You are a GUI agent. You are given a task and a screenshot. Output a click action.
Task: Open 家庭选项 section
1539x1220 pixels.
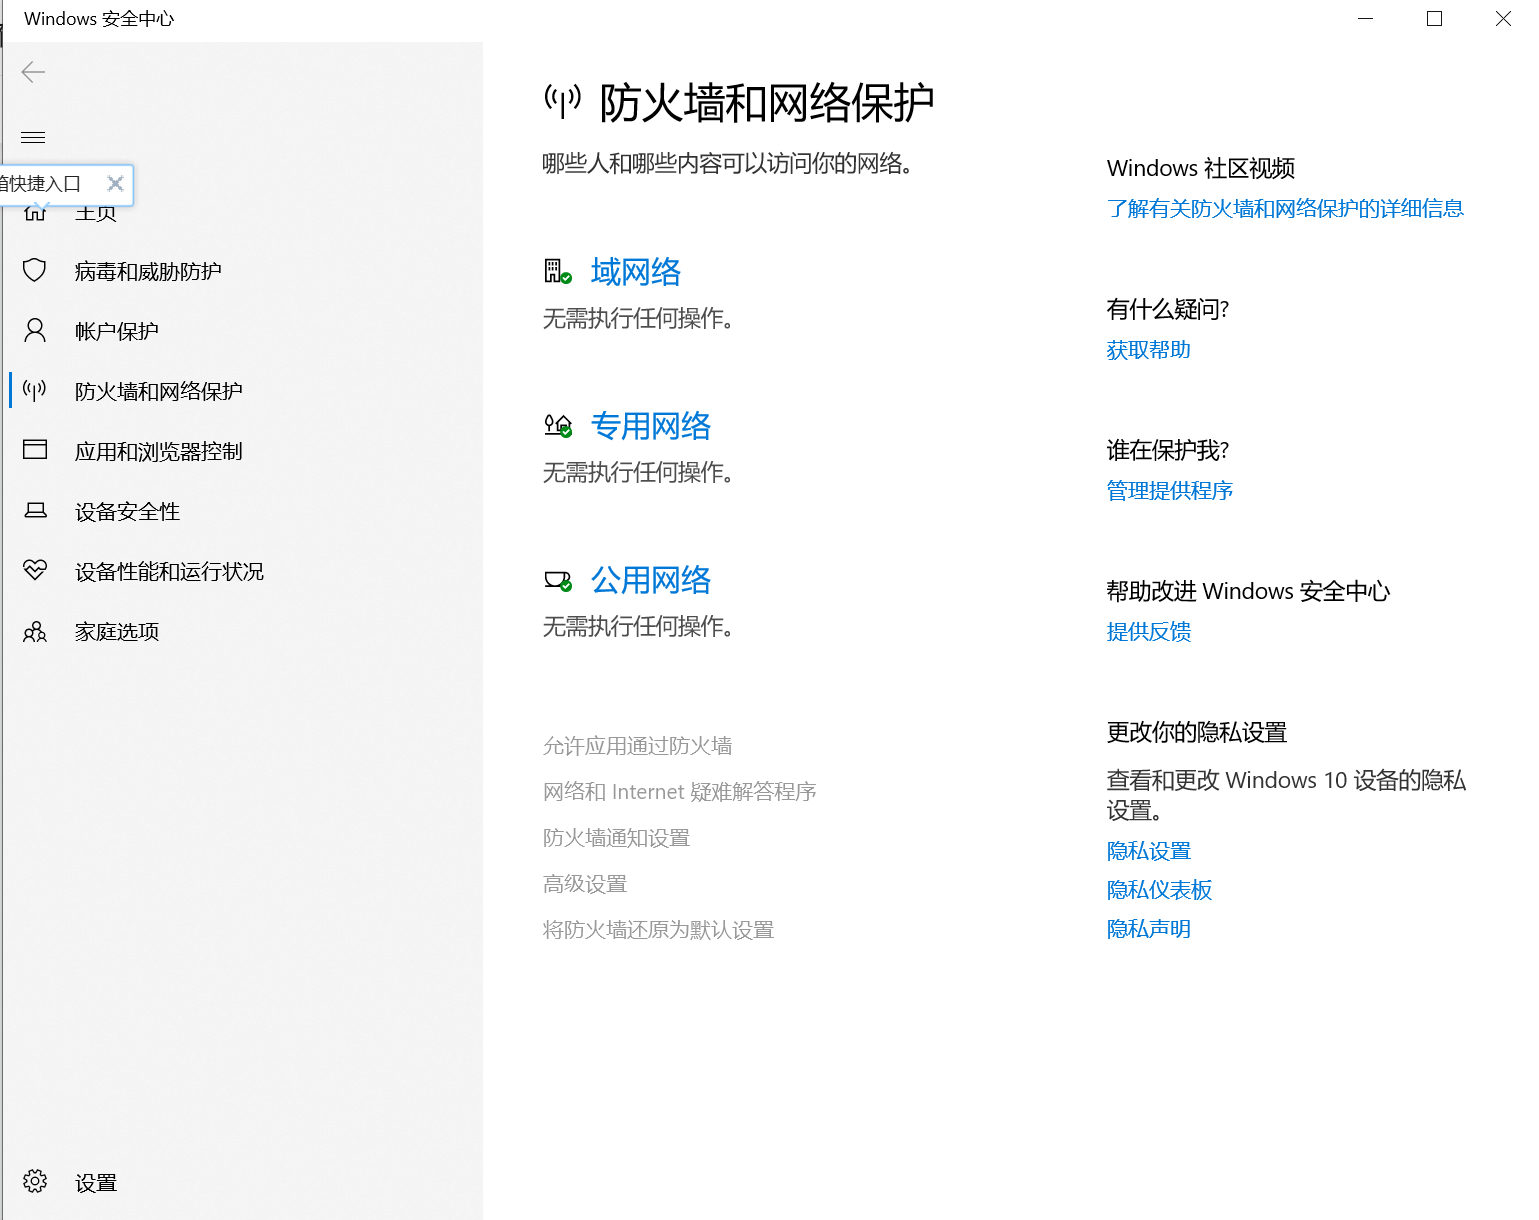[x=117, y=631]
